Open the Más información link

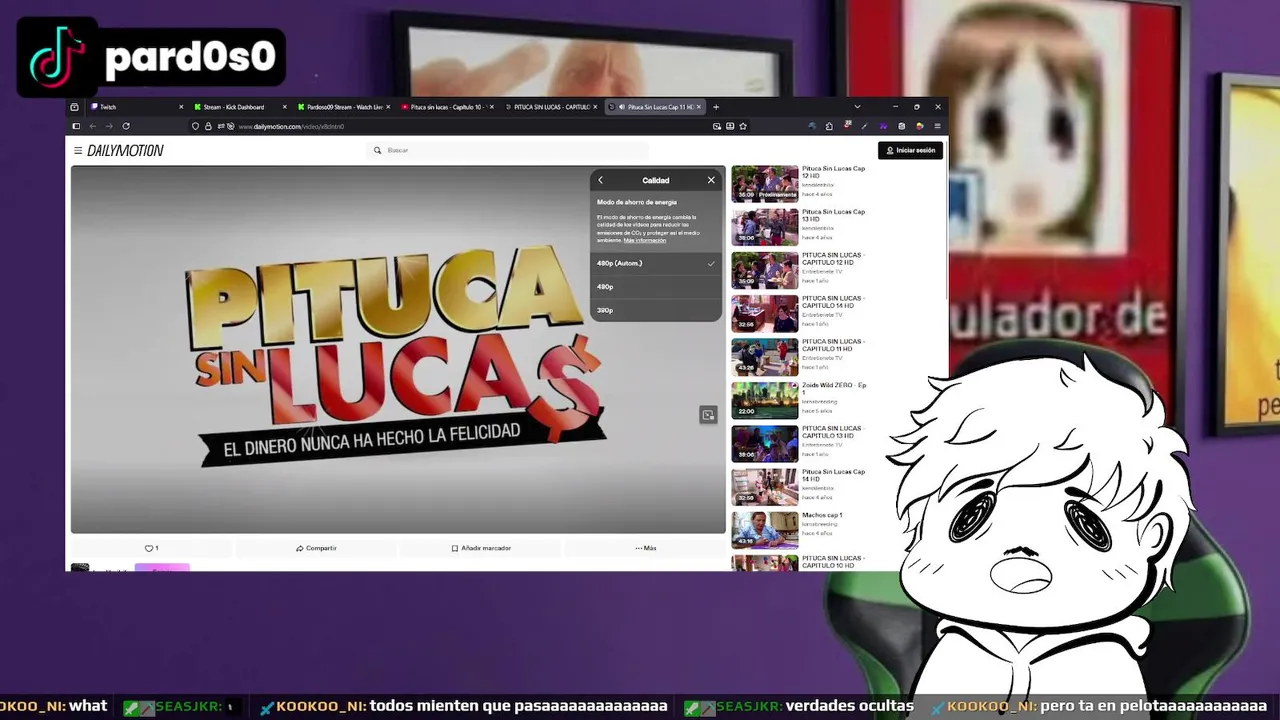point(645,241)
